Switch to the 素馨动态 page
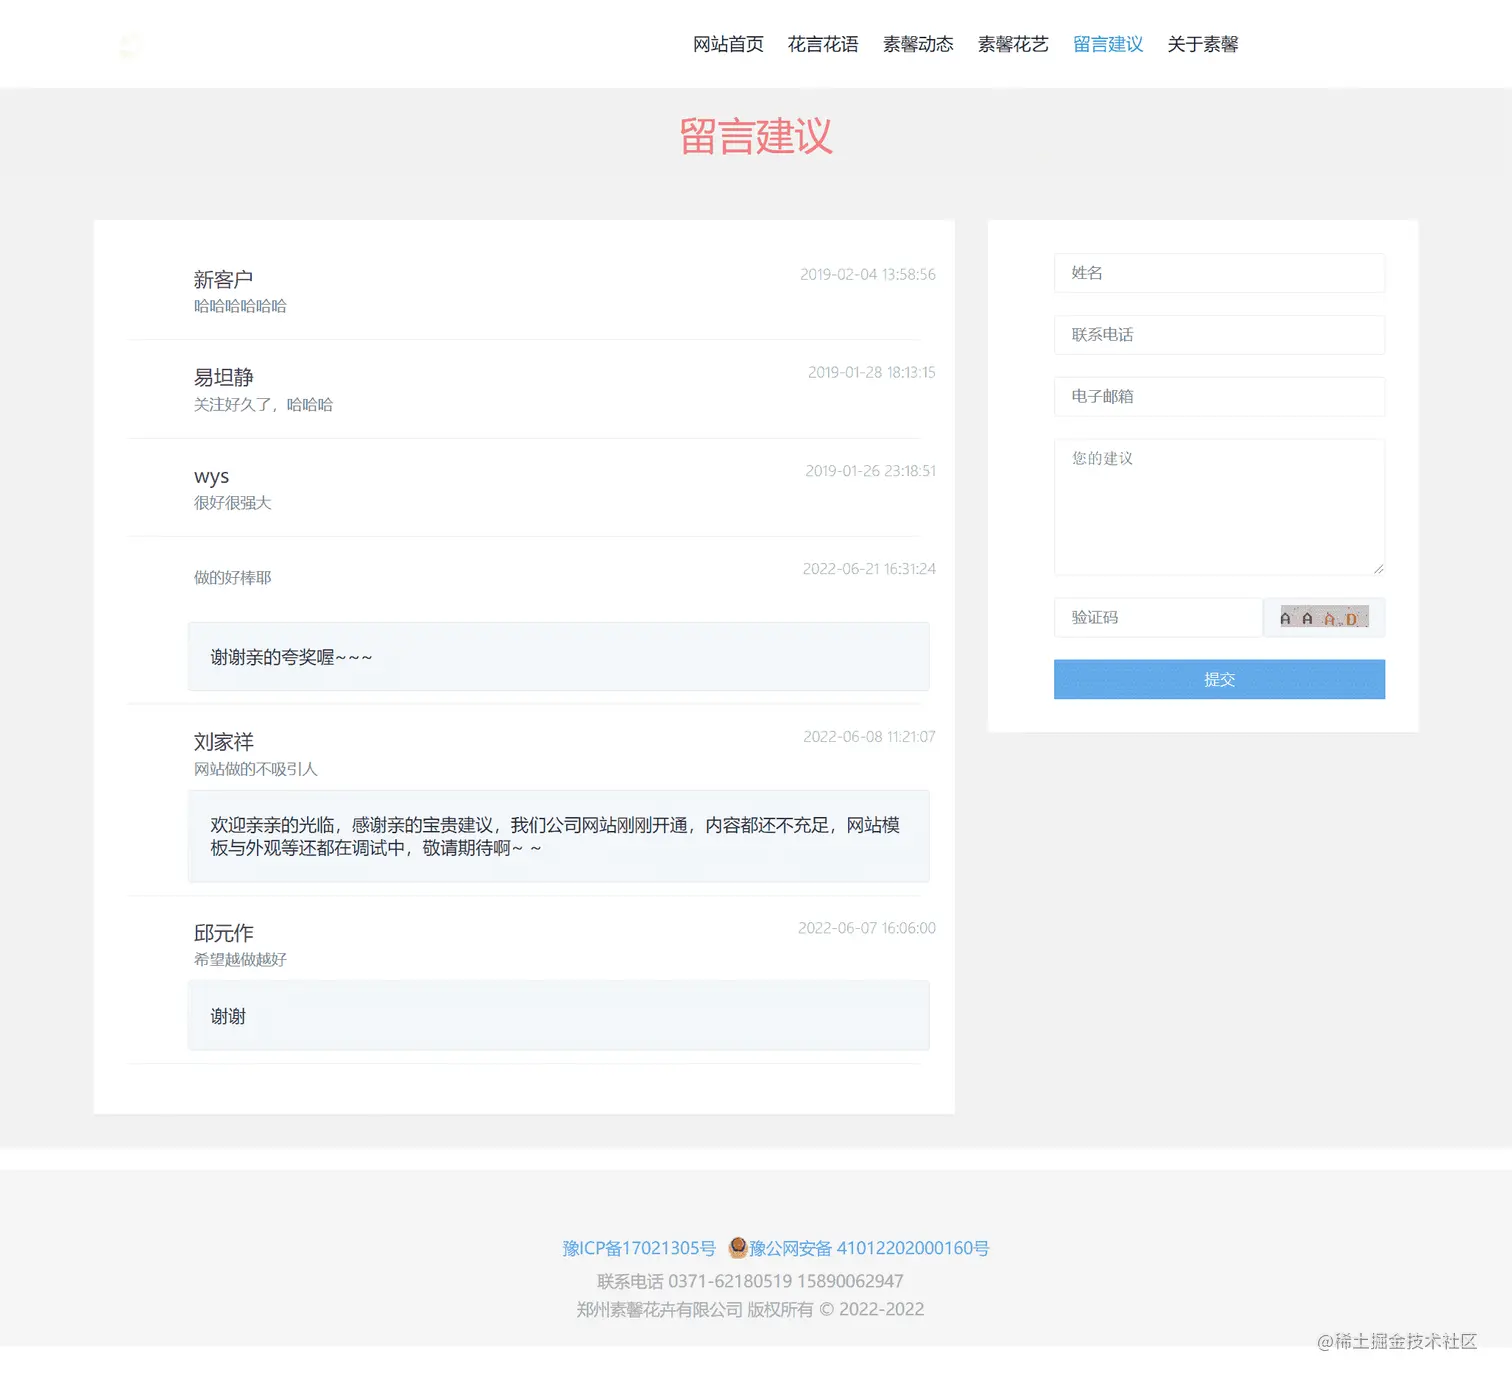Screen dimensions: 1512x1386 point(918,44)
